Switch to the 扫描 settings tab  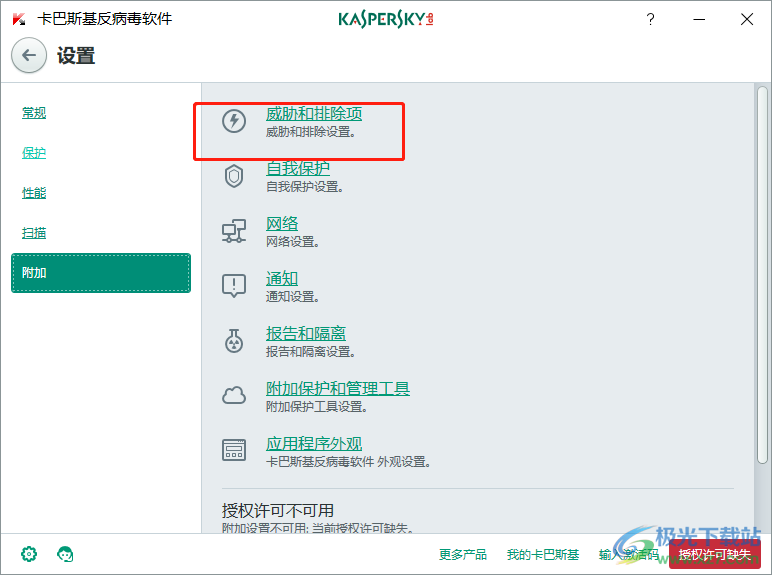pos(34,232)
